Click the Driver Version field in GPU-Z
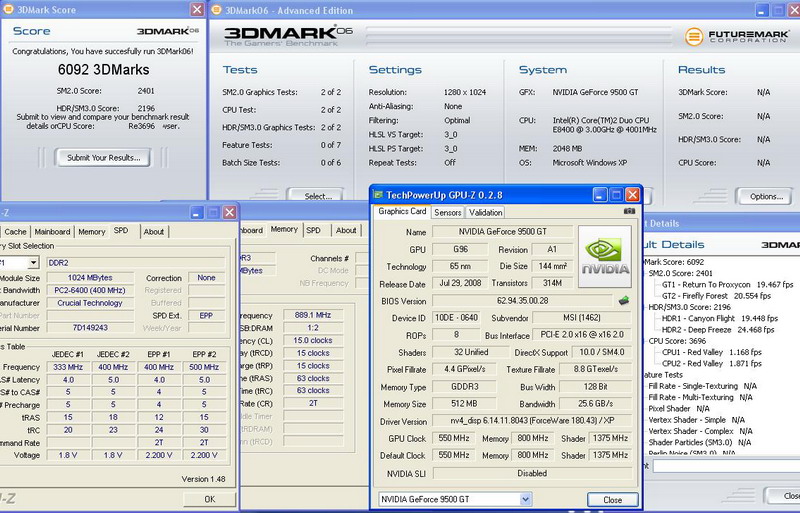The width and height of the screenshot is (800, 513). click(532, 421)
